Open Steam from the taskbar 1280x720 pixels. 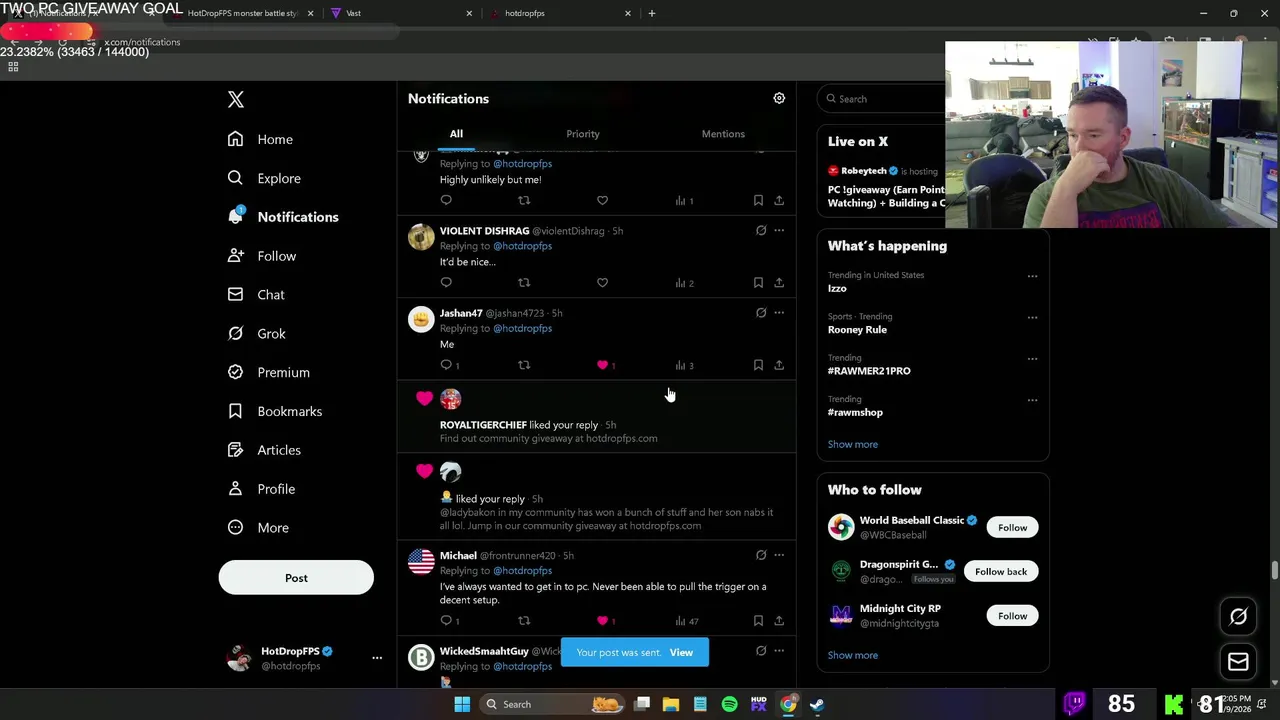click(817, 704)
